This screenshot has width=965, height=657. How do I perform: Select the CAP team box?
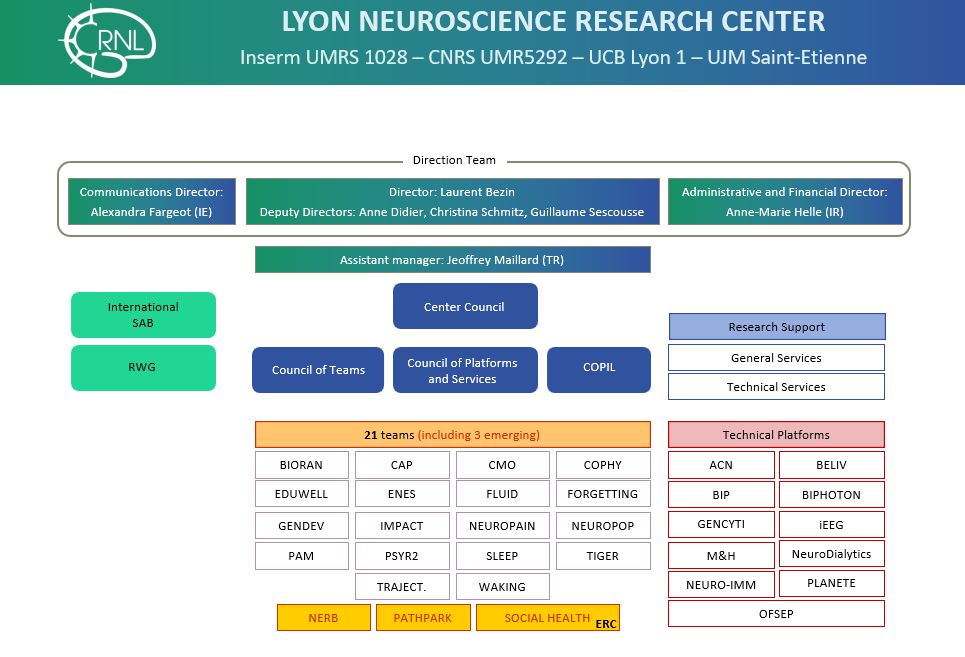click(x=402, y=465)
